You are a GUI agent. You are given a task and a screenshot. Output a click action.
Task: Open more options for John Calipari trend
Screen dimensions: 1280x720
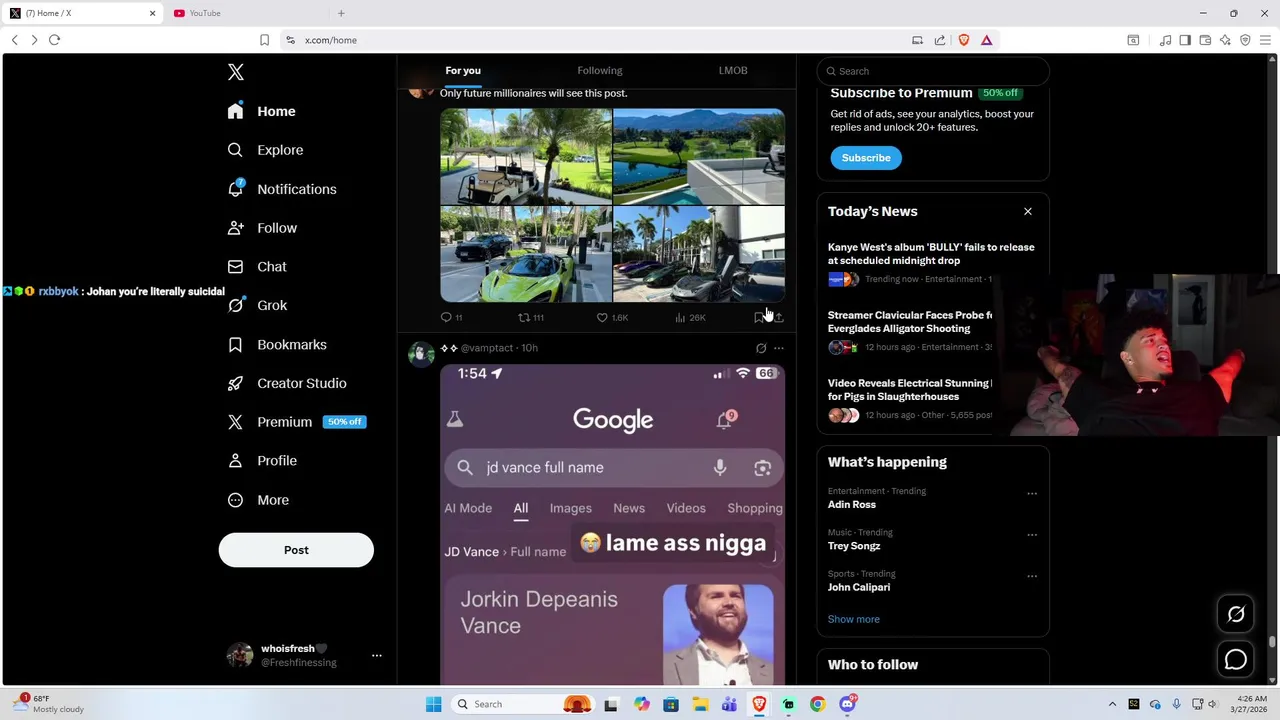coord(1032,576)
